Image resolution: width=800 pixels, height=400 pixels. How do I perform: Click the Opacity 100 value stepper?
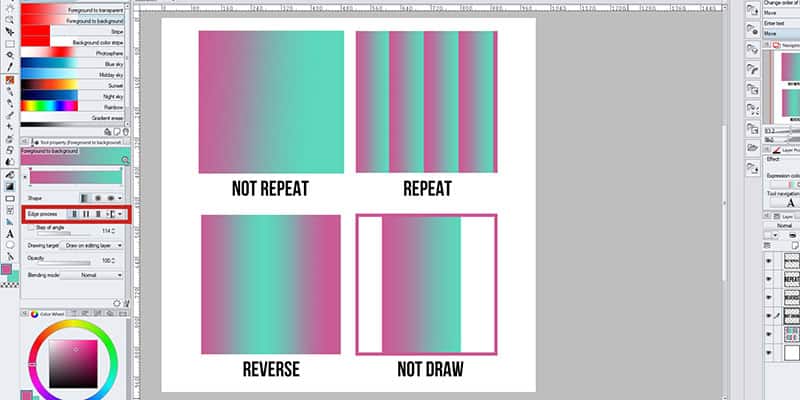pyautogui.click(x=114, y=261)
